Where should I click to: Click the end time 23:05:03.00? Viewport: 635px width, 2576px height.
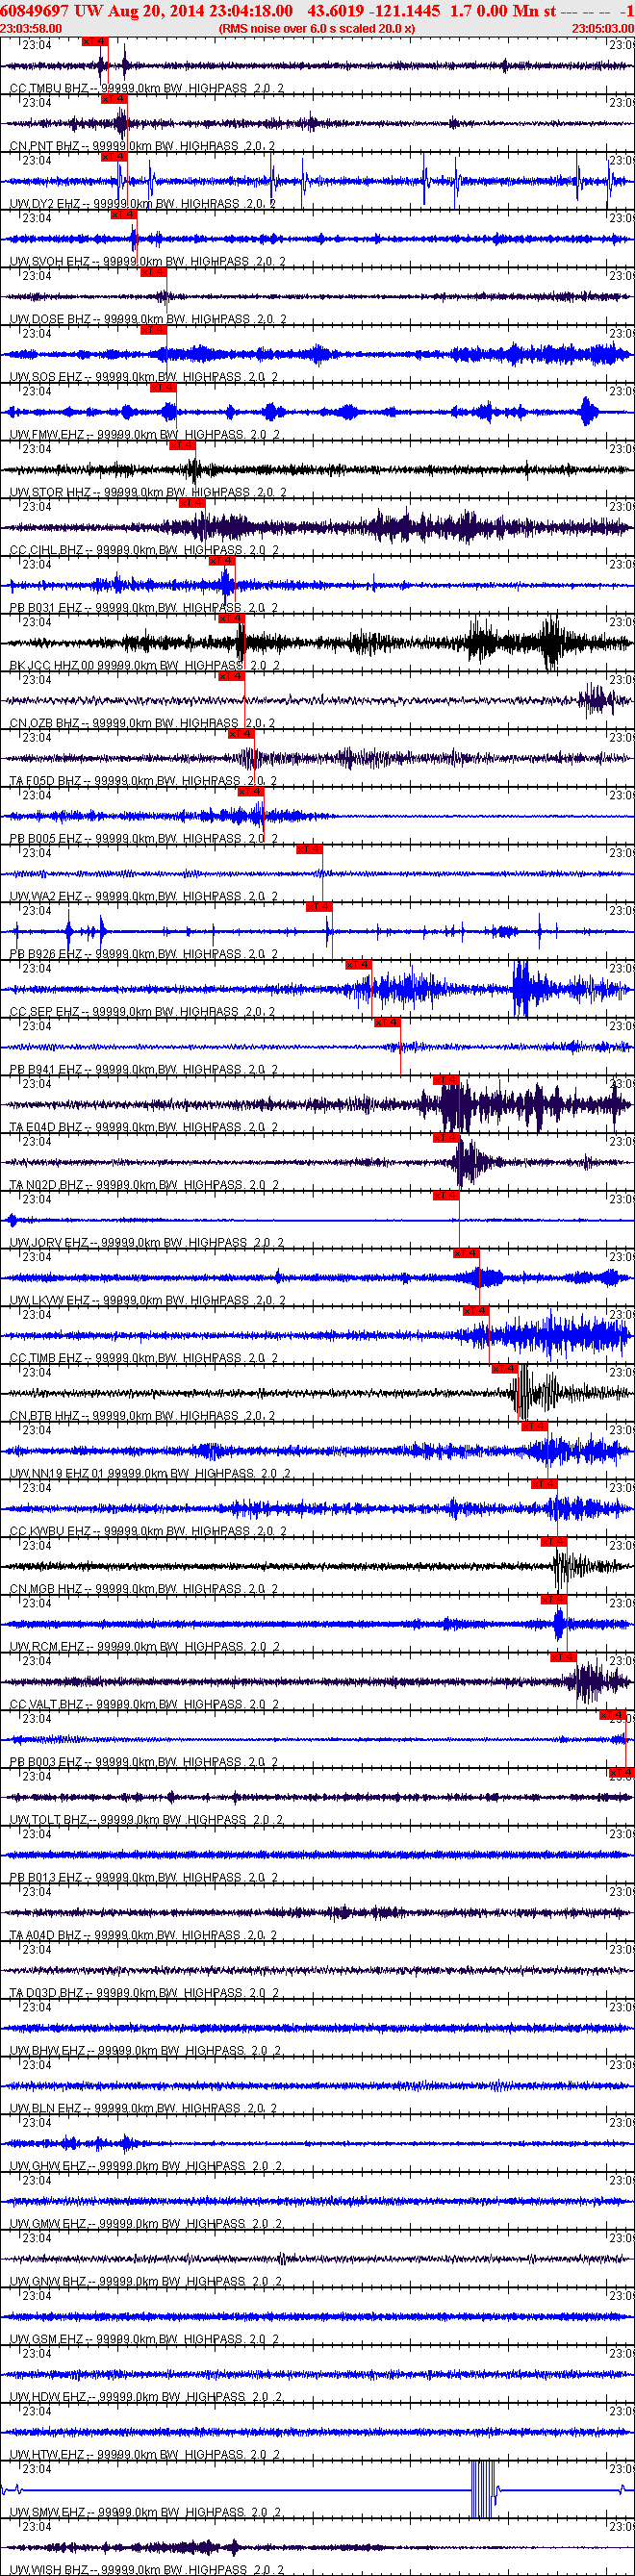pos(602,29)
